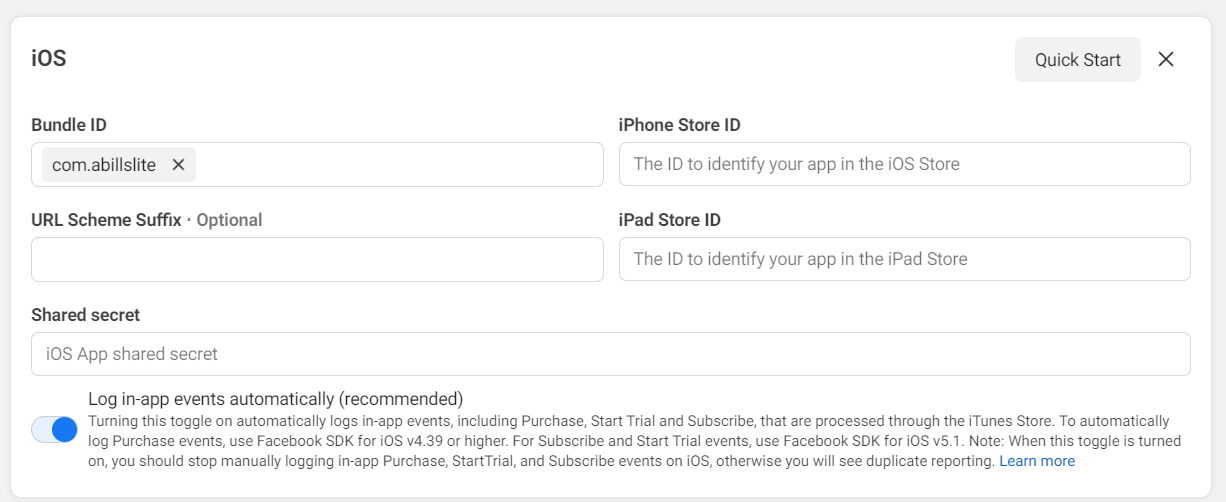Click the toggle's description paragraph
This screenshot has height=502, width=1226.
pos(600,441)
